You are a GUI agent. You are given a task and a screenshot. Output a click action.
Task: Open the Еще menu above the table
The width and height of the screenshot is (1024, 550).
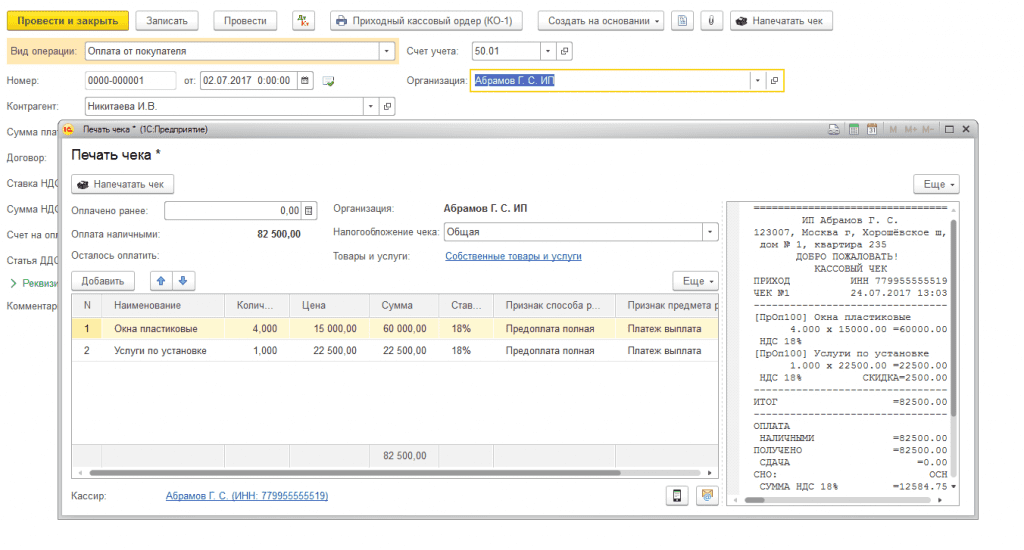(695, 281)
